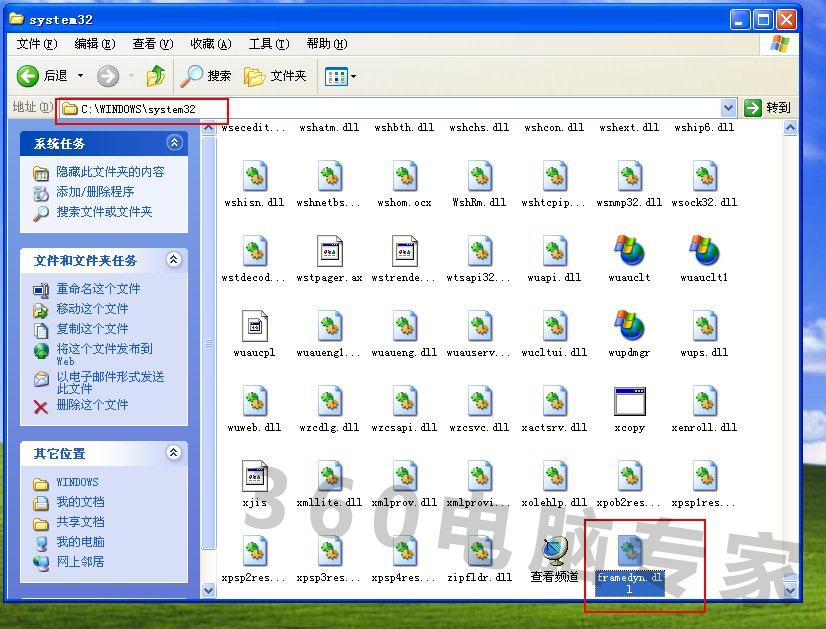Open the File (文件) menu
Viewport: 826px width, 629px height.
(36, 44)
